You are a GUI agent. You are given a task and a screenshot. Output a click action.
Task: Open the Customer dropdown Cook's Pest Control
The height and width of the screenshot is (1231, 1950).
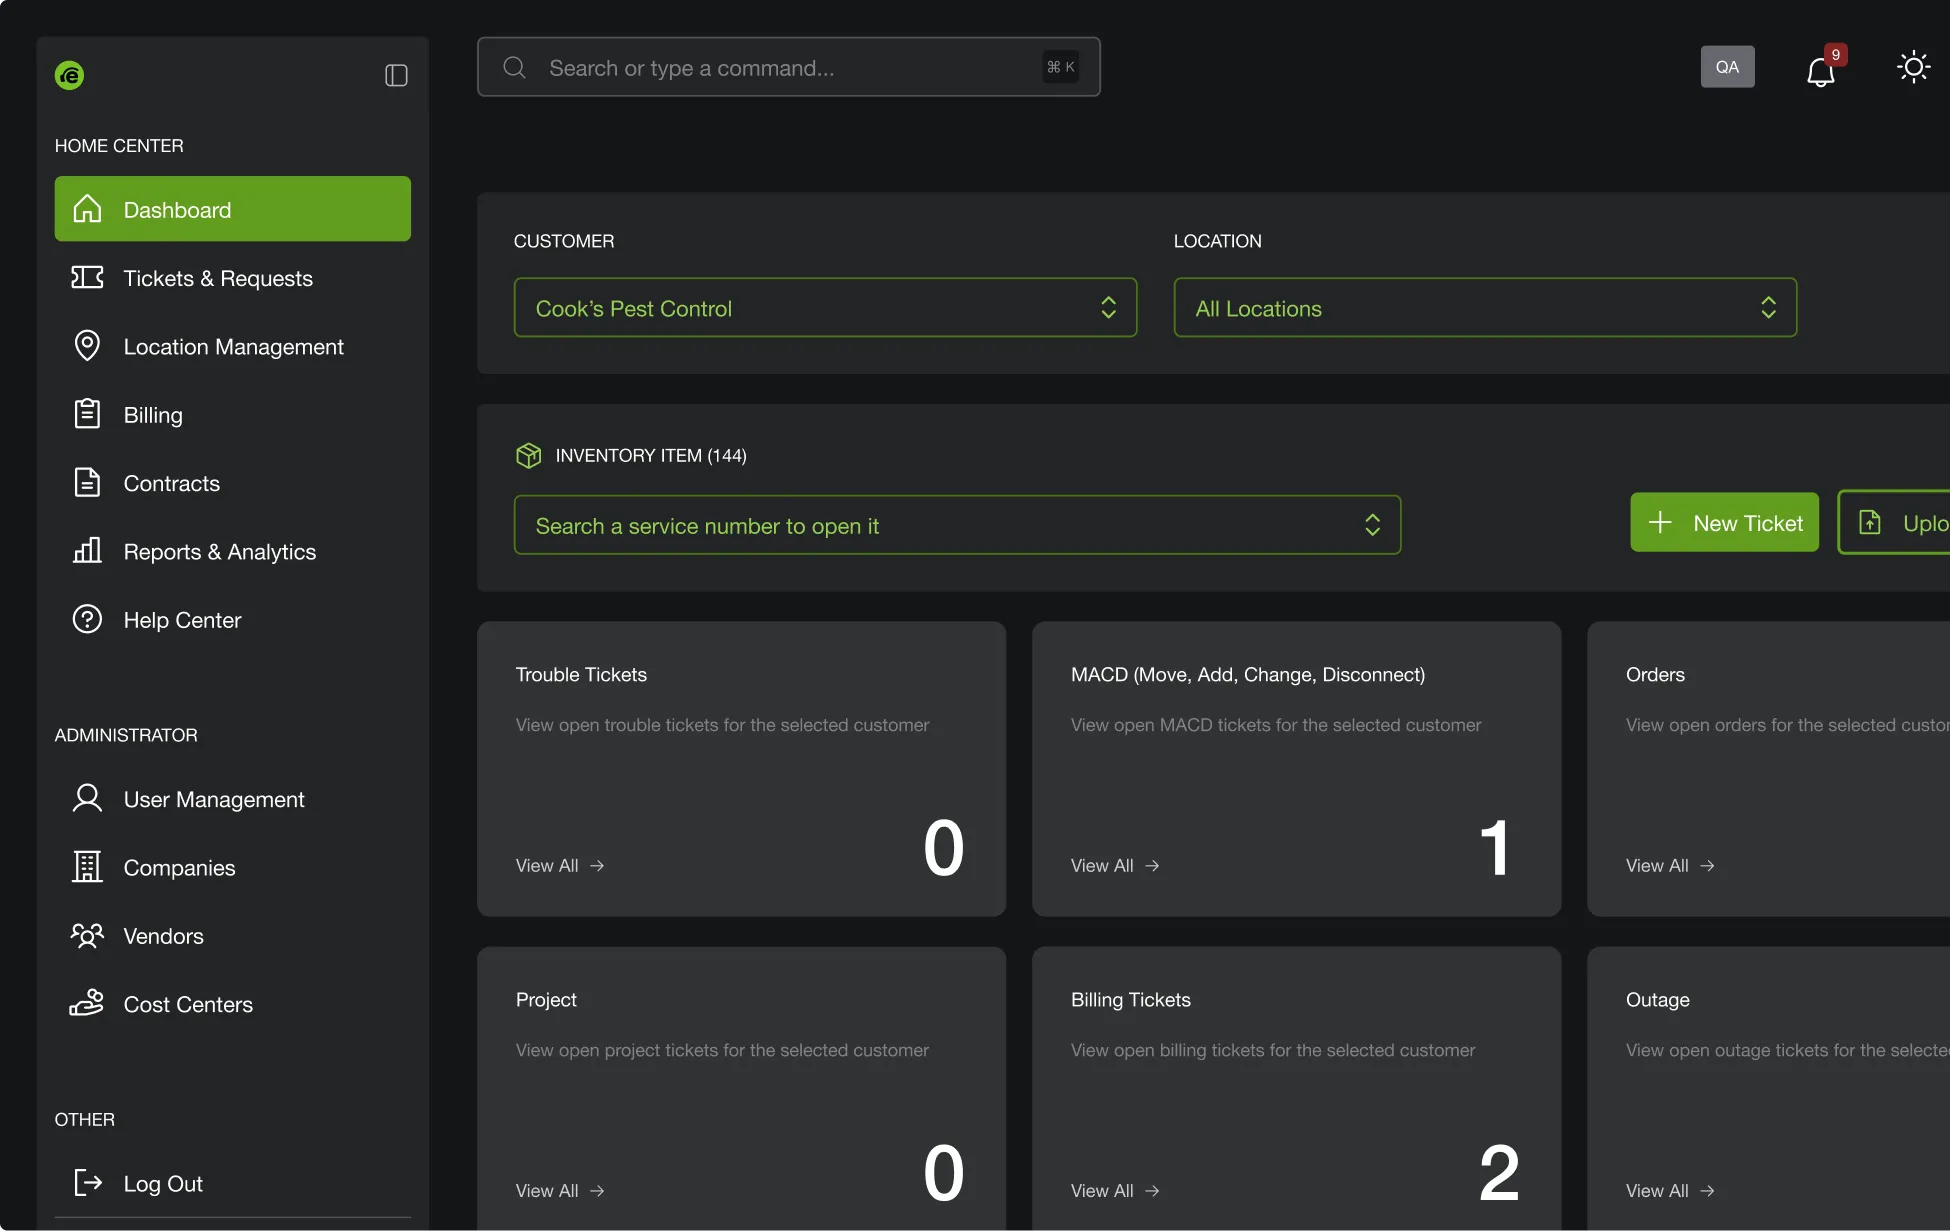(x=825, y=308)
